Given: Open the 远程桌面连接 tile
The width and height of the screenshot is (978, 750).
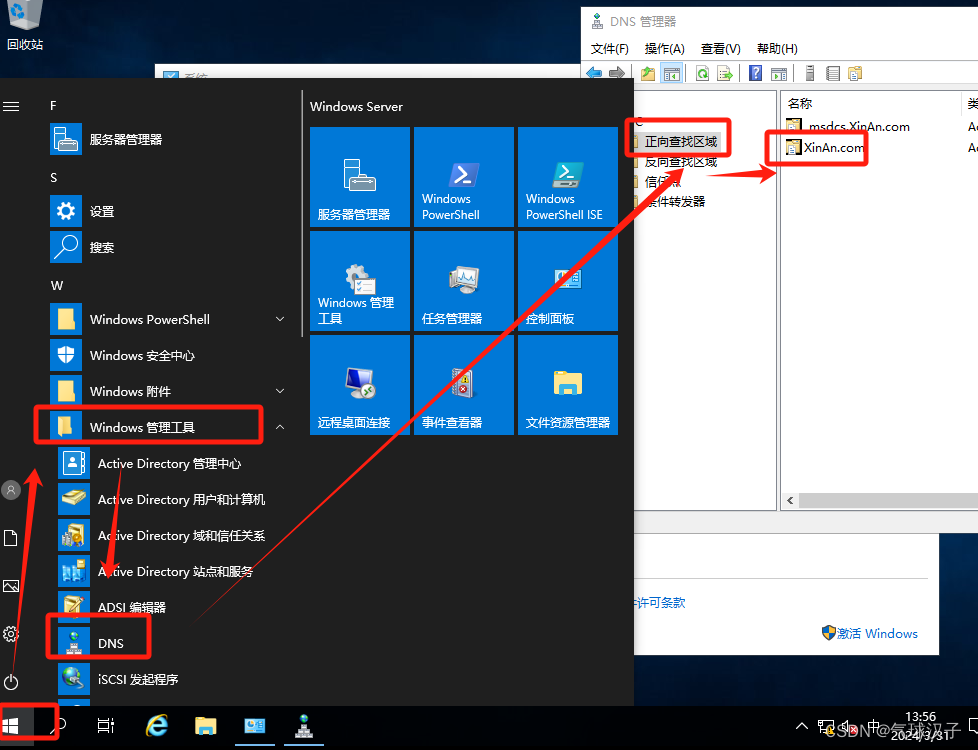Looking at the screenshot, I should click(x=360, y=385).
